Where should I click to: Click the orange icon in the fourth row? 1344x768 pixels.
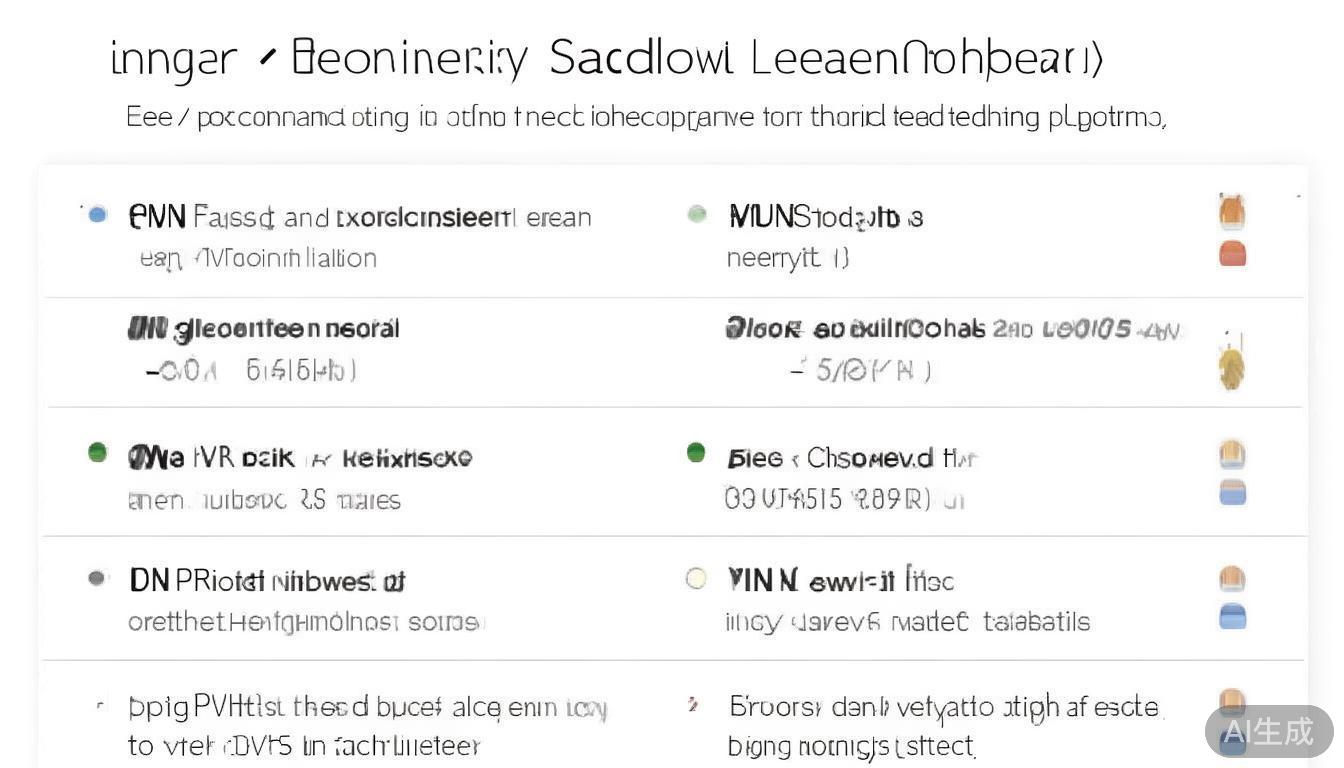pos(1232,579)
